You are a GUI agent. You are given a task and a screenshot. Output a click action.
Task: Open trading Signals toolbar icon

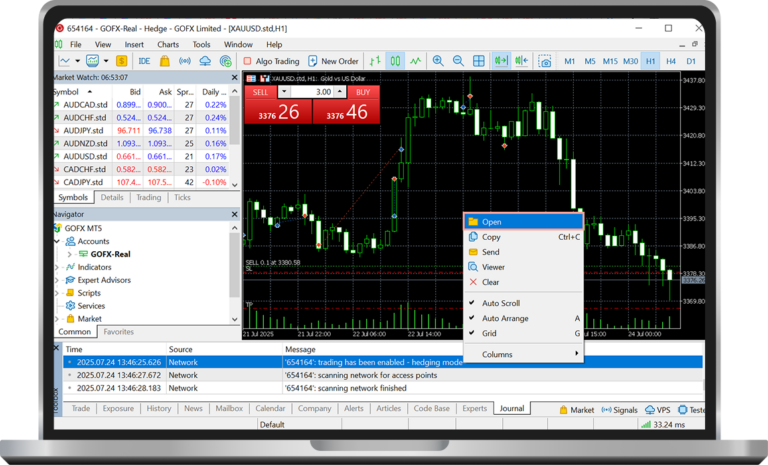pyautogui.click(x=185, y=61)
